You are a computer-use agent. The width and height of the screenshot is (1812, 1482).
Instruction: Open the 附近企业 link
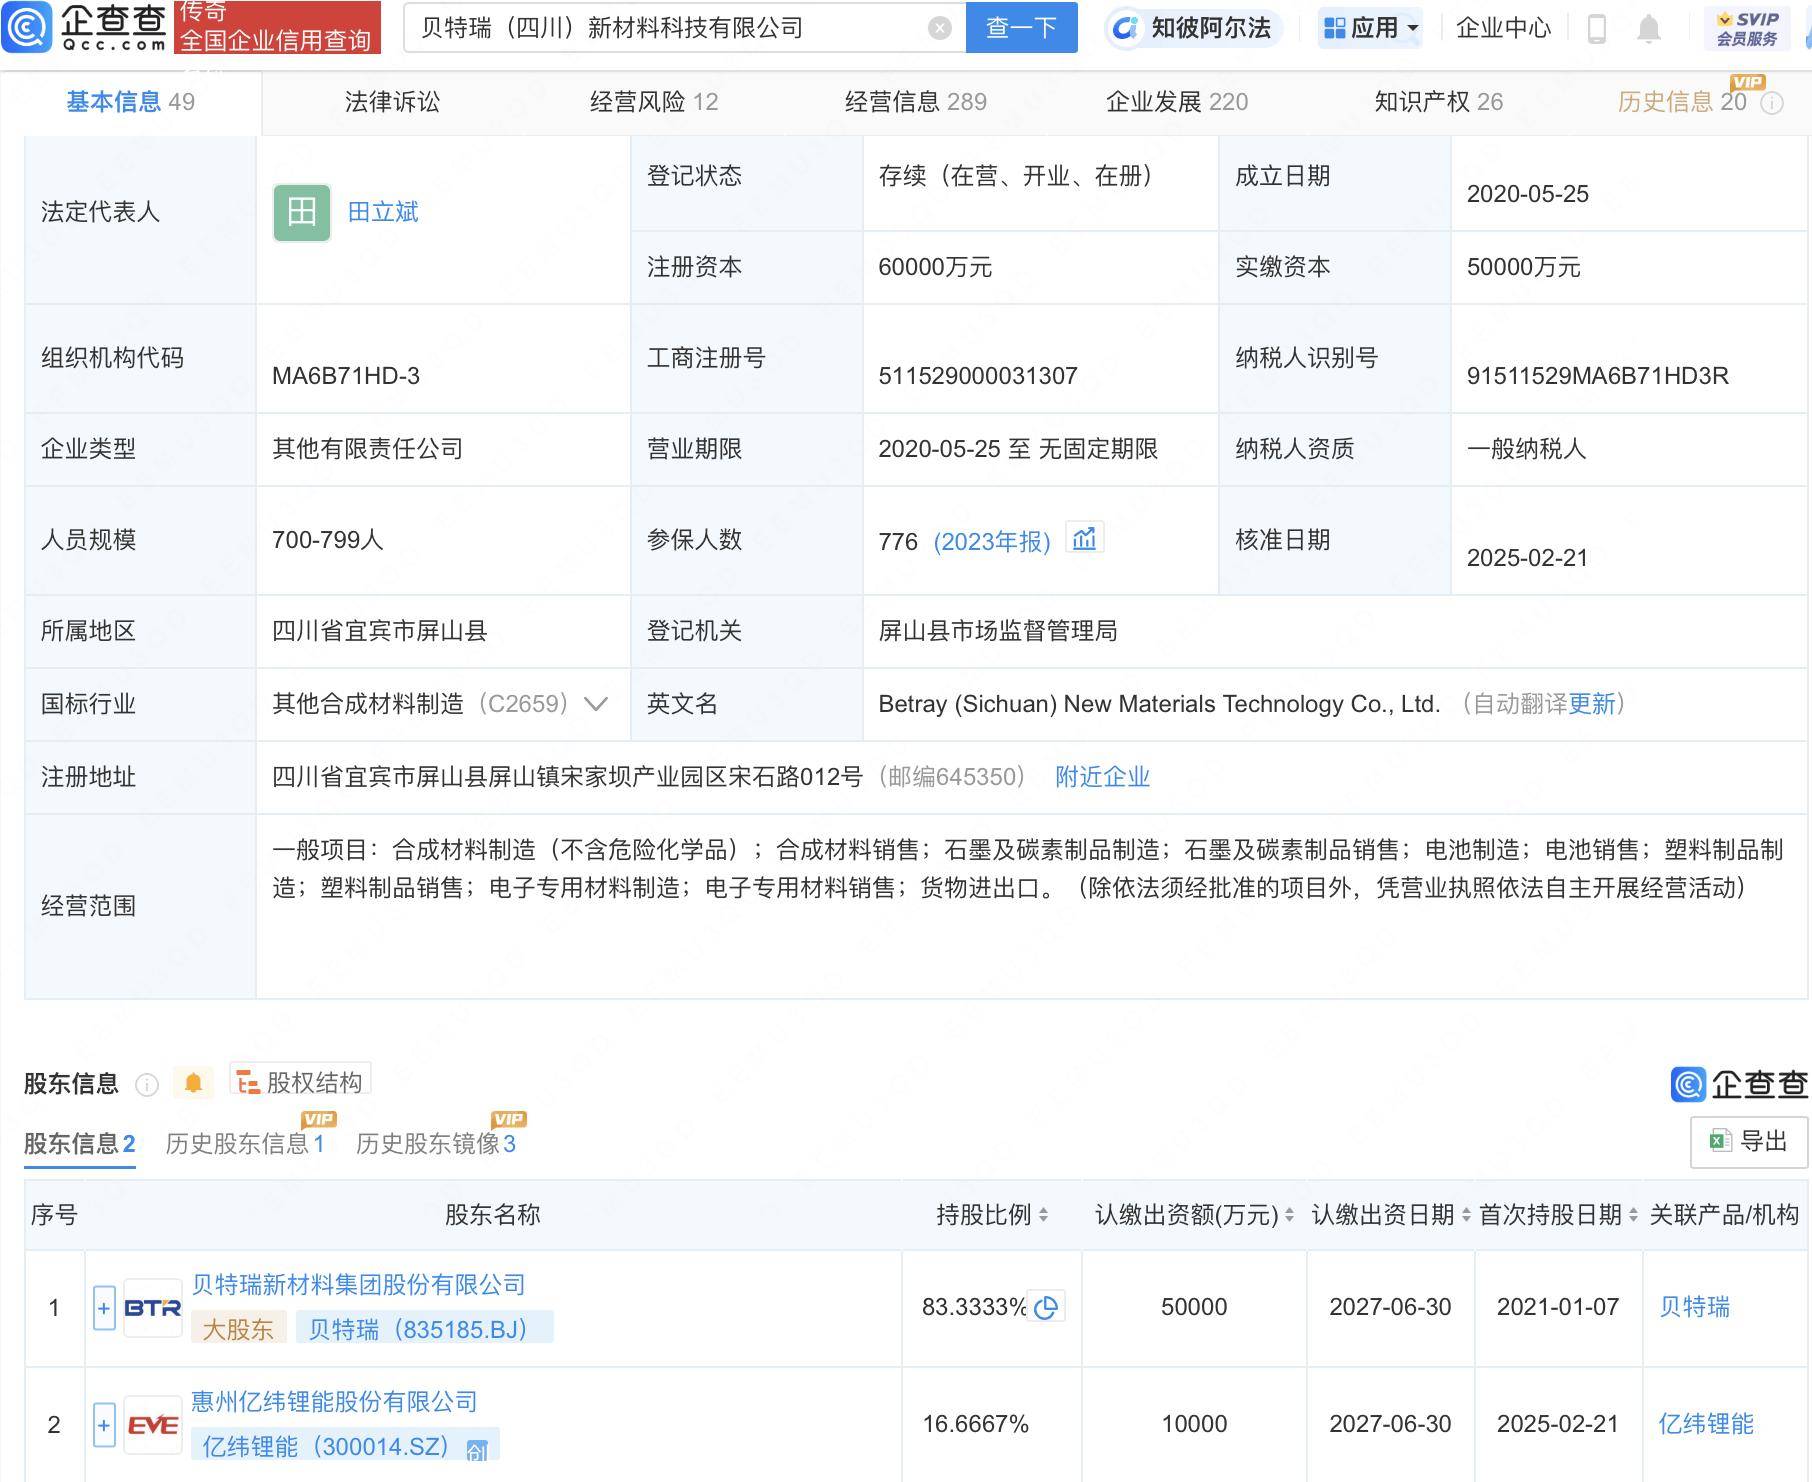[x=1101, y=776]
